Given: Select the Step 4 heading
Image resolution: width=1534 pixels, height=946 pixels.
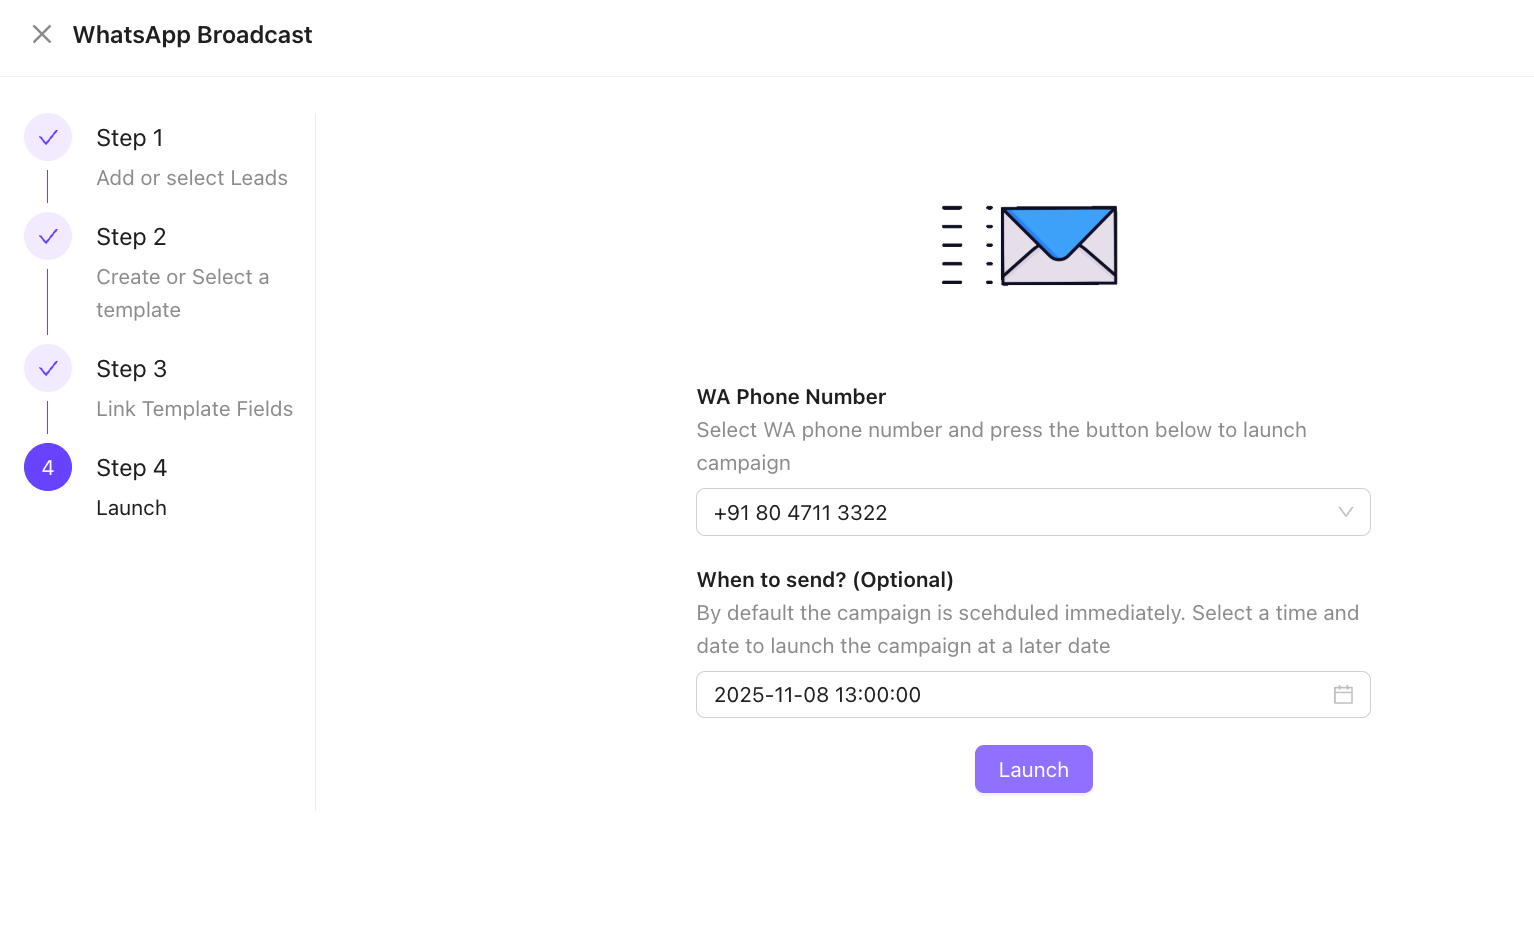Looking at the screenshot, I should point(131,468).
